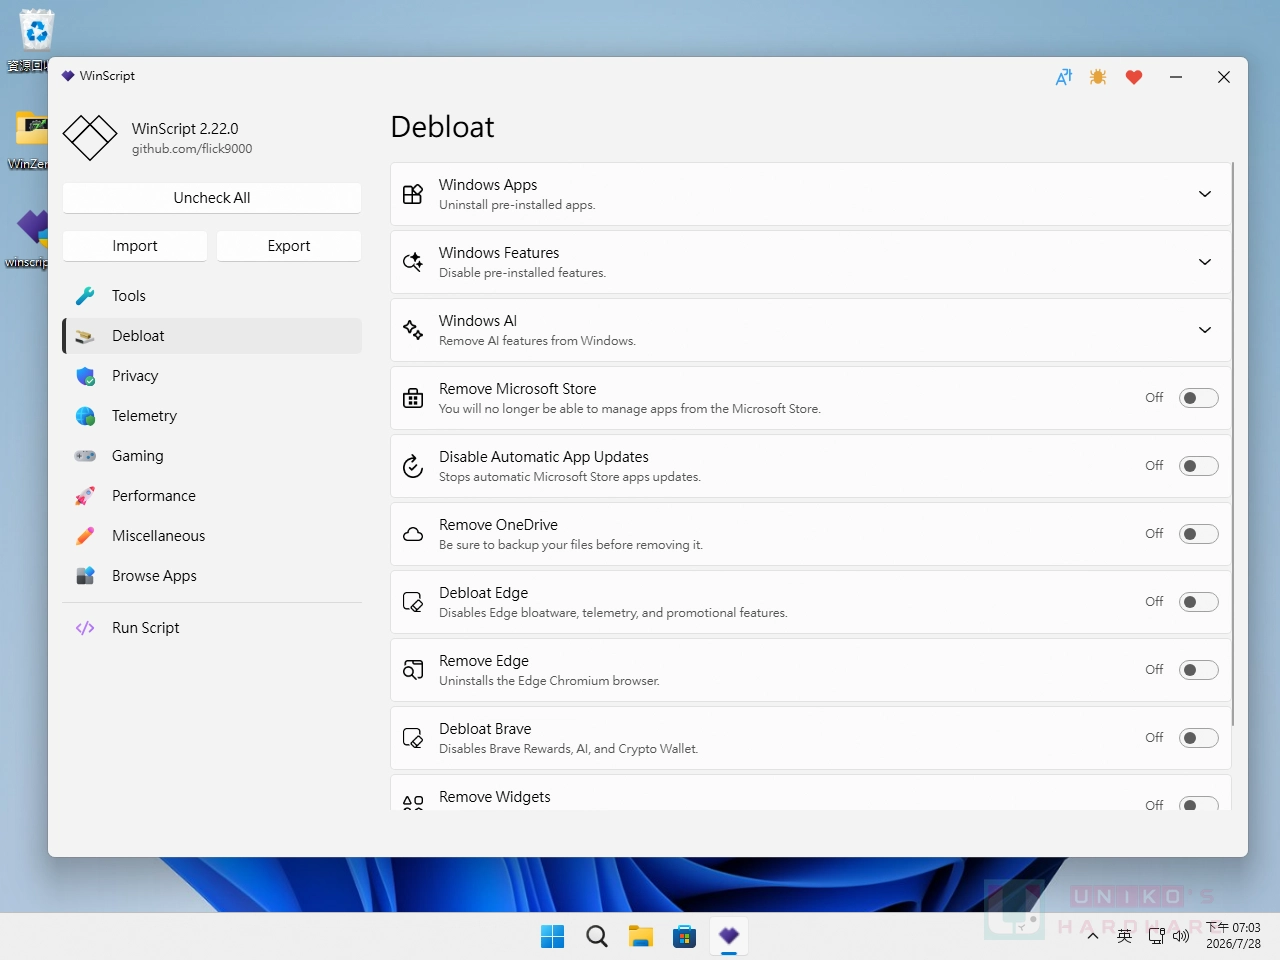Expand the Windows Apps section chevron

pyautogui.click(x=1205, y=194)
